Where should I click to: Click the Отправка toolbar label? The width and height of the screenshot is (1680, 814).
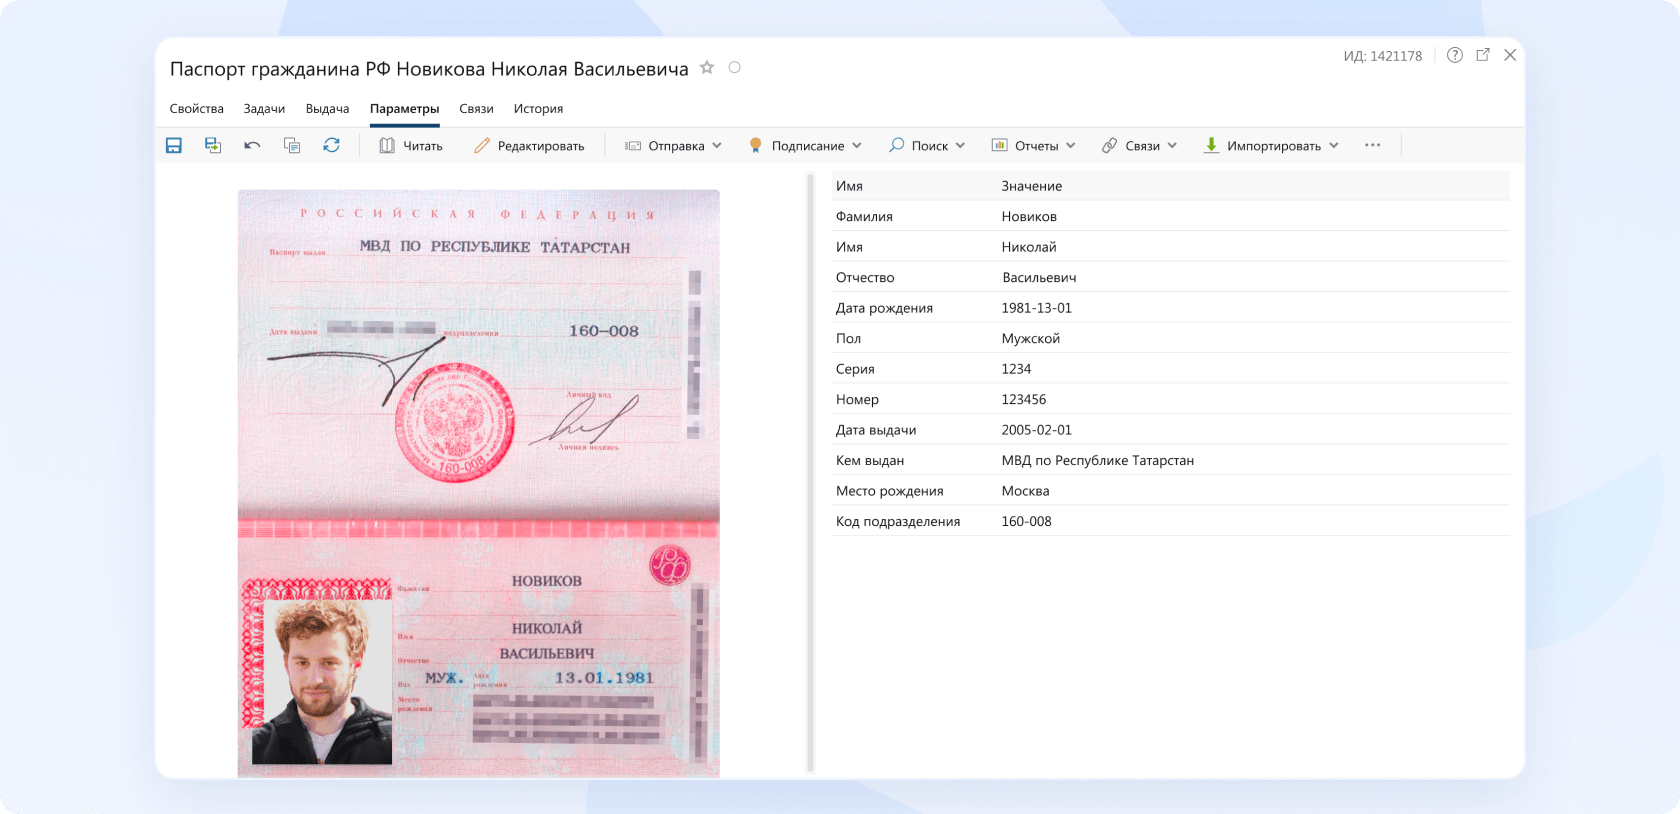point(677,146)
